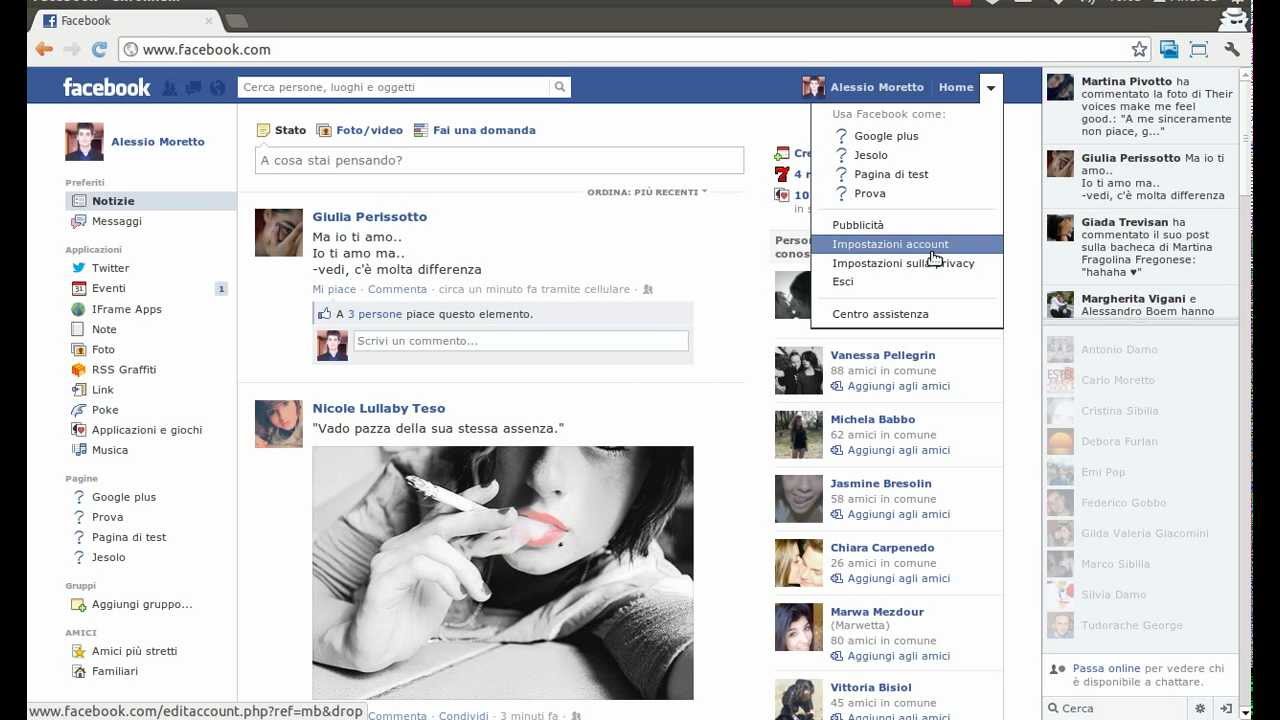
Task: Focus the Facebook search field
Action: point(394,87)
